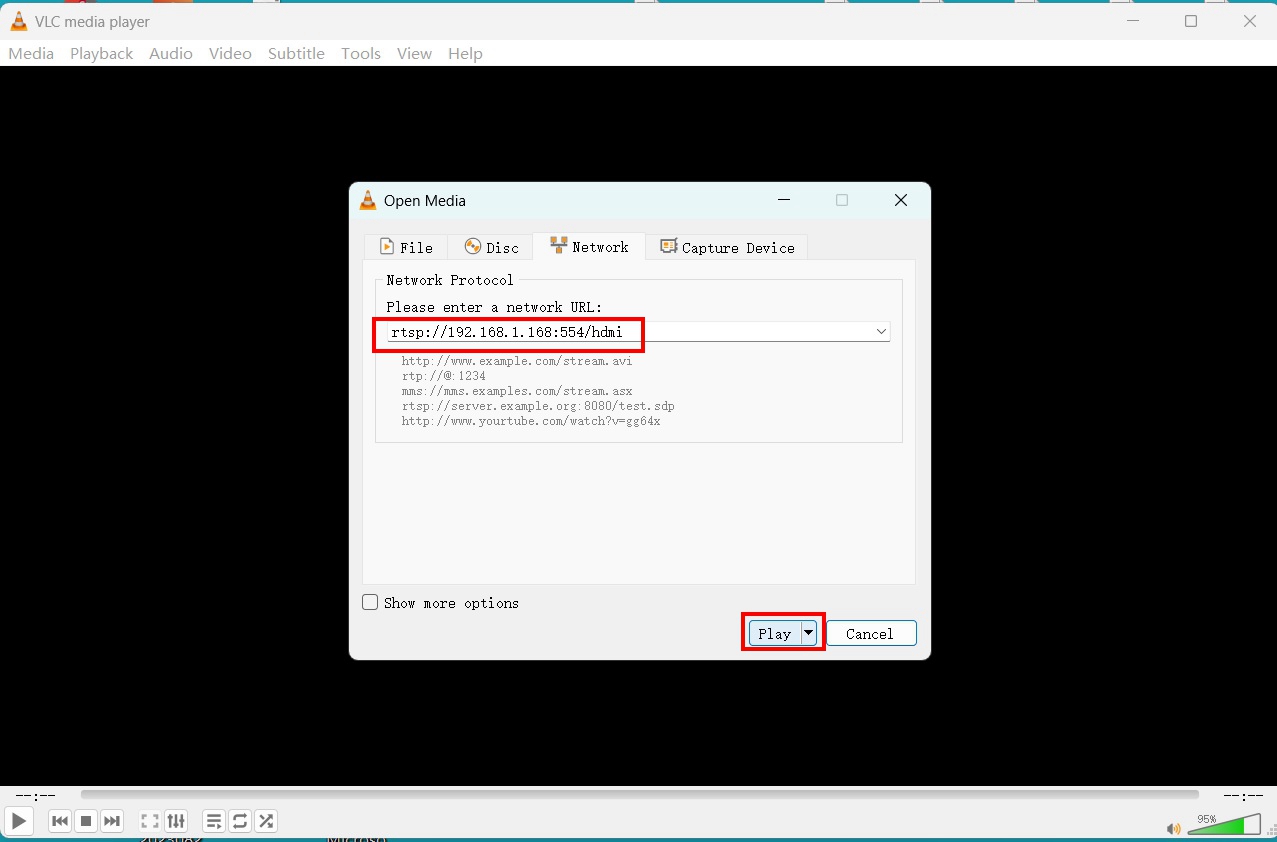
Task: Click example yourtube.com watch URL text
Action: (x=531, y=421)
